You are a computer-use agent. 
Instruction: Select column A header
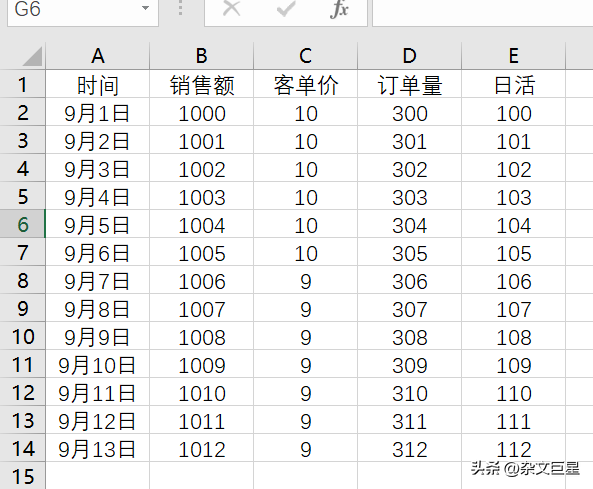[x=98, y=56]
